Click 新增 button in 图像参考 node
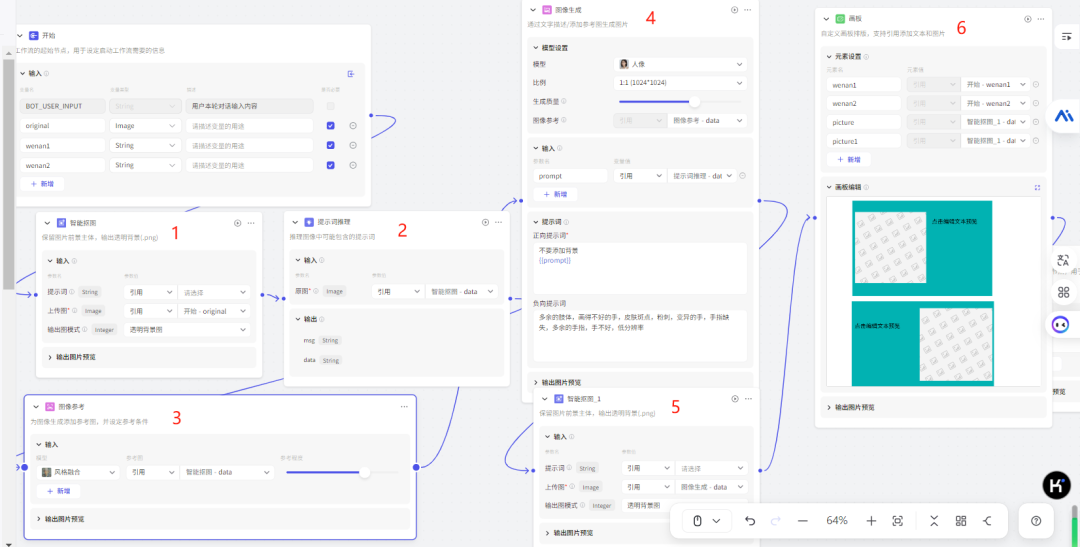The height and width of the screenshot is (547, 1080). [x=58, y=491]
